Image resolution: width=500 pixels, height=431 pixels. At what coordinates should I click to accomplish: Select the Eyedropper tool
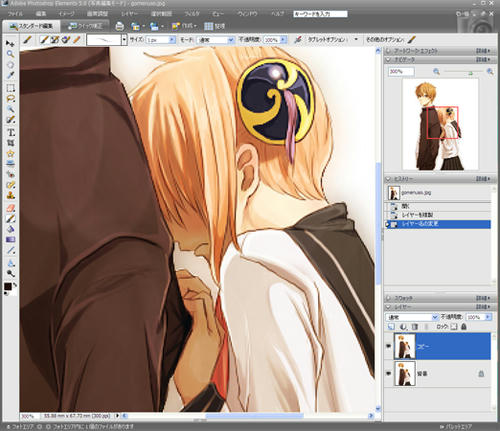[x=10, y=76]
